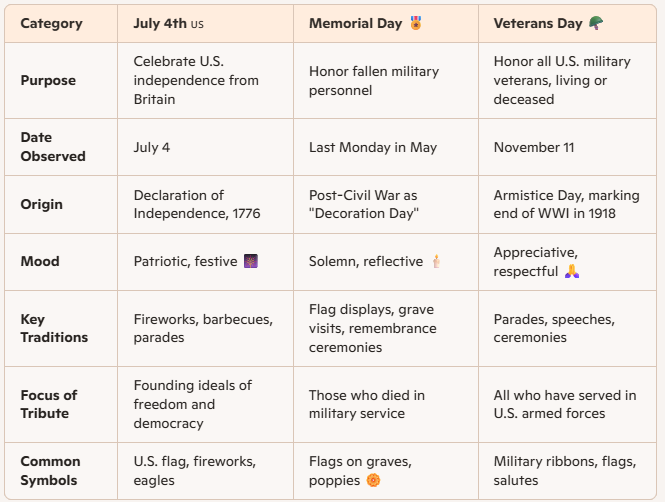This screenshot has width=665, height=502.
Task: Click the US flag icon after July 4th
Action: point(197,23)
